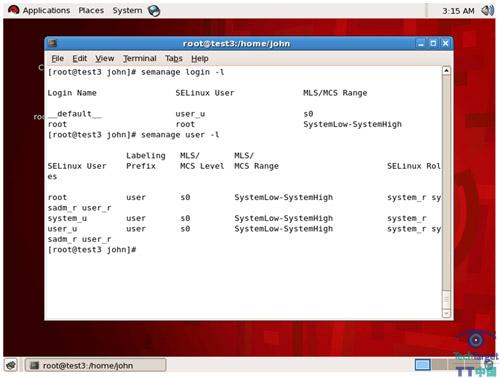Click the '__default__' login entry
500x378 pixels.
tap(75, 114)
